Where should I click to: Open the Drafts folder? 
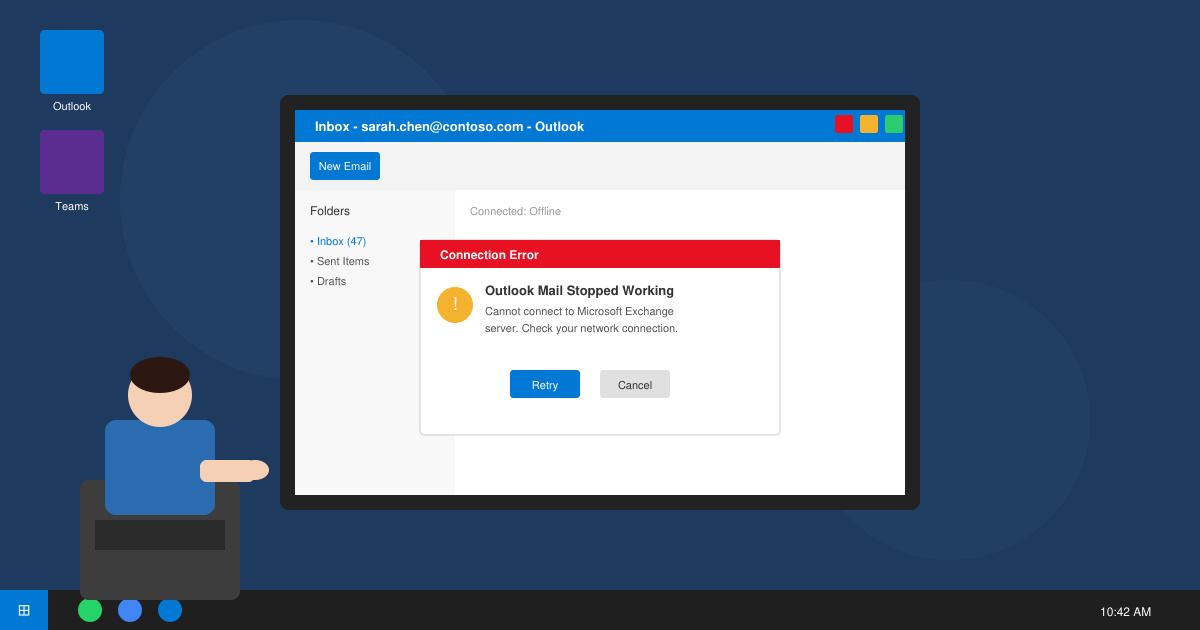tap(328, 281)
